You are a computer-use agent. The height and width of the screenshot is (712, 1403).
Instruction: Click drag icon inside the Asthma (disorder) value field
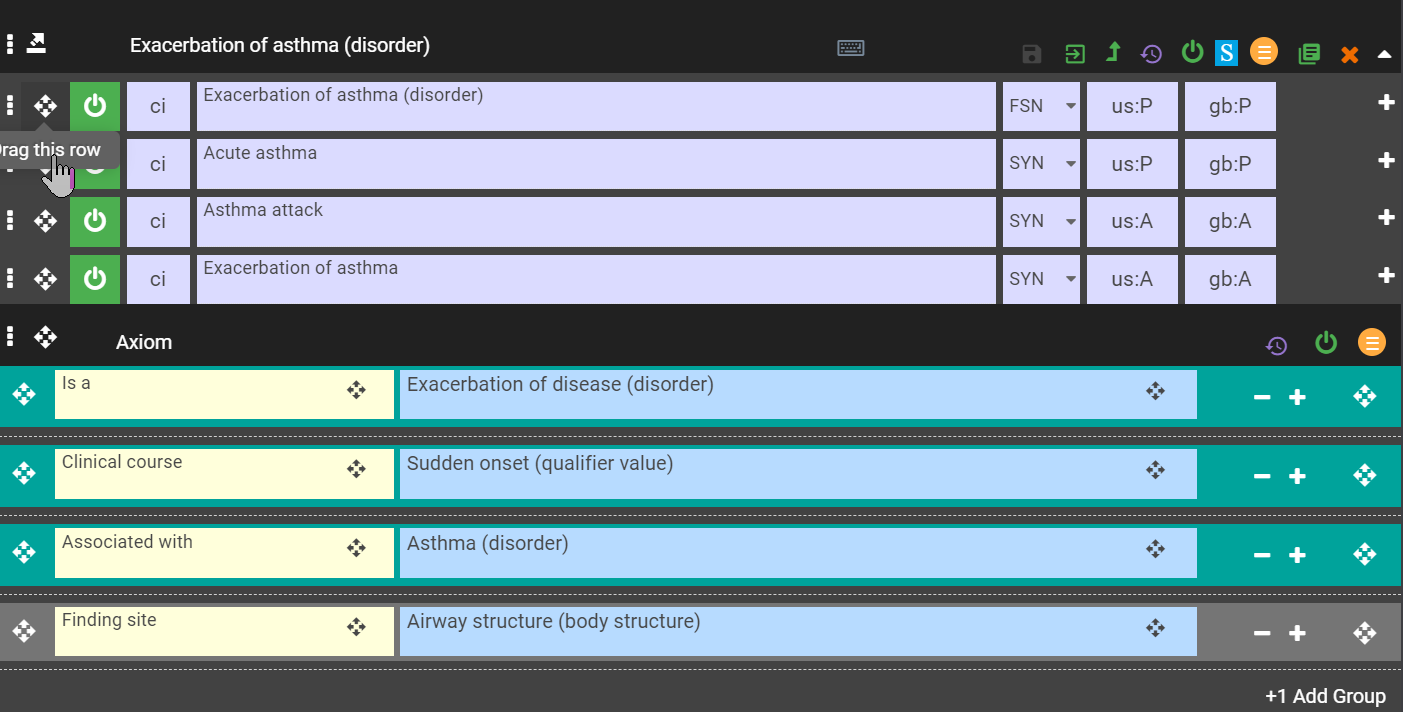click(1155, 548)
